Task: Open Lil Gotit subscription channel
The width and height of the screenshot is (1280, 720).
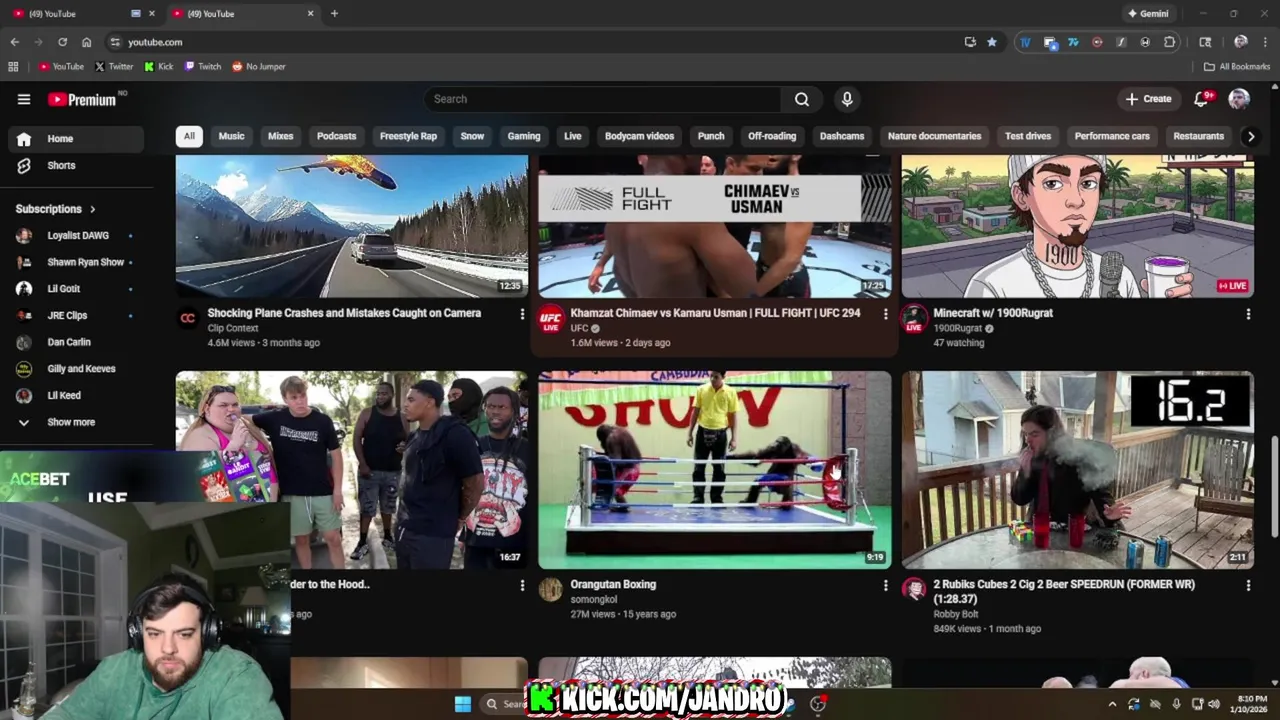Action: [75, 288]
